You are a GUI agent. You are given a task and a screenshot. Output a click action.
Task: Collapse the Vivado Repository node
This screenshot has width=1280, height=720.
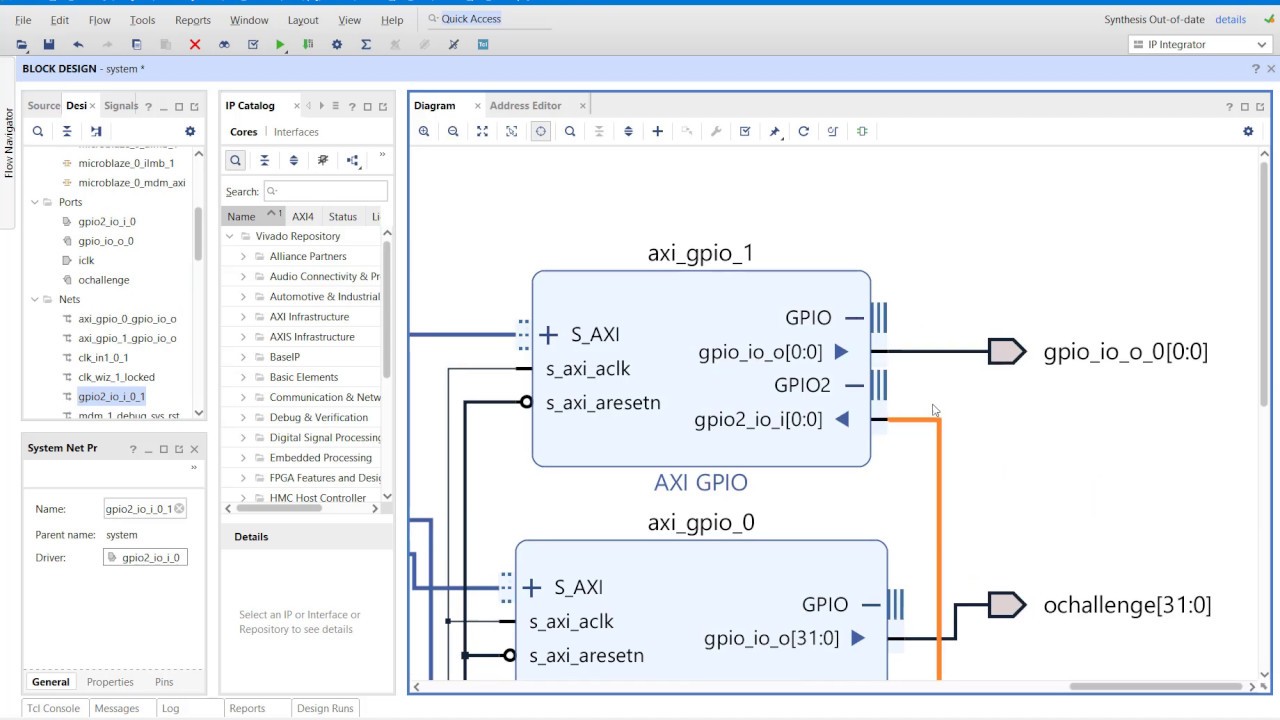(x=230, y=236)
